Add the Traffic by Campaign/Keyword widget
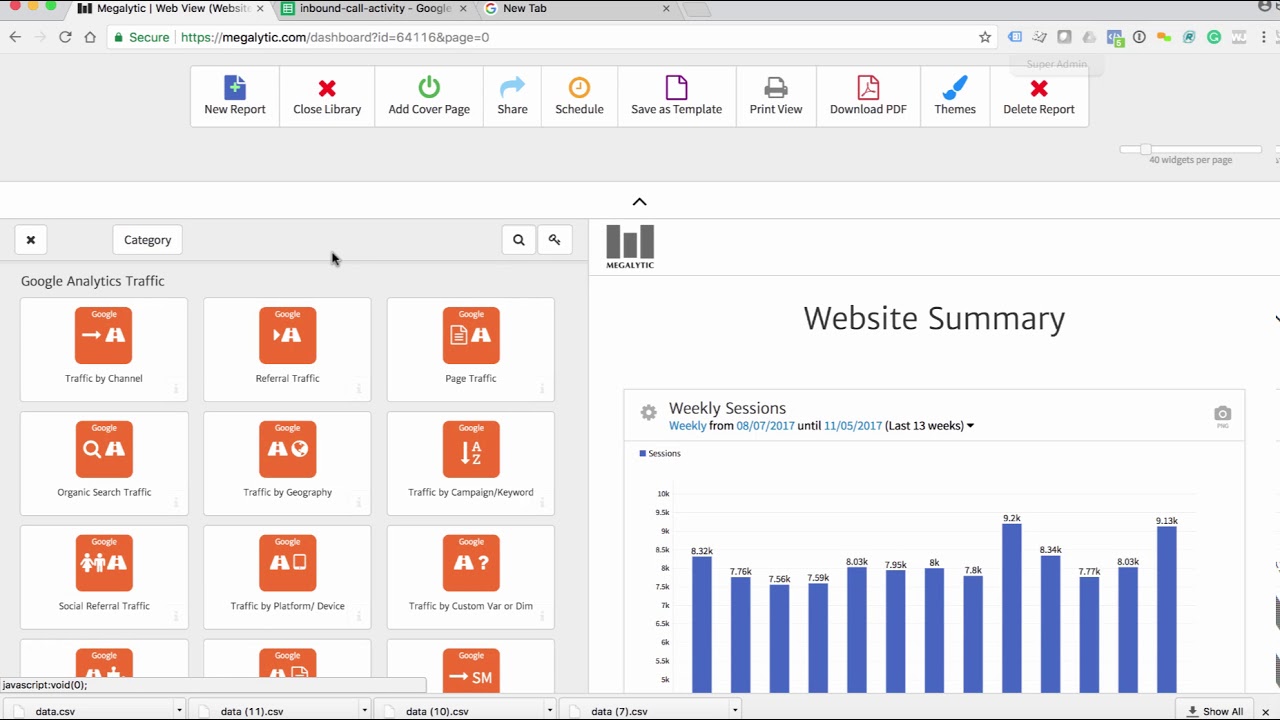Viewport: 1280px width, 720px height. 471,463
